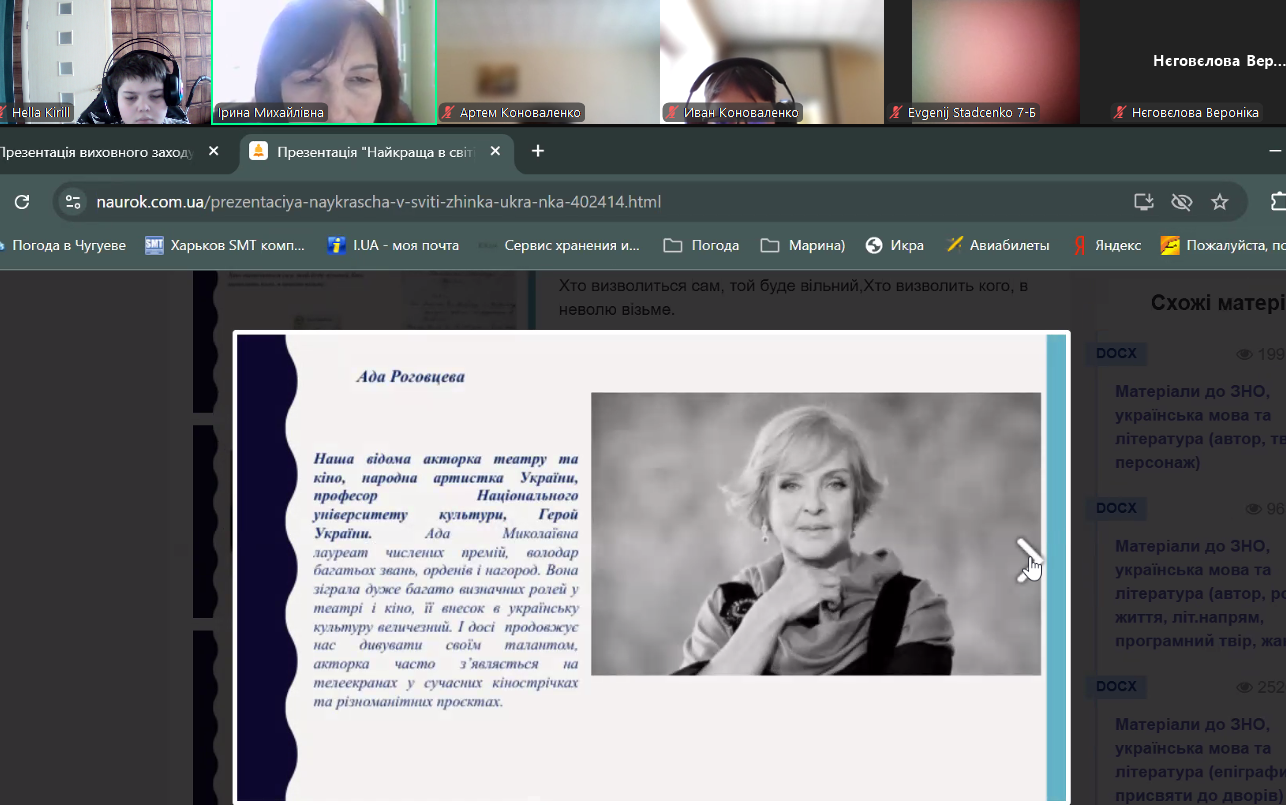The width and height of the screenshot is (1286, 805).
Task: Close the Презентація виховного заходу tab
Action: pyautogui.click(x=213, y=152)
